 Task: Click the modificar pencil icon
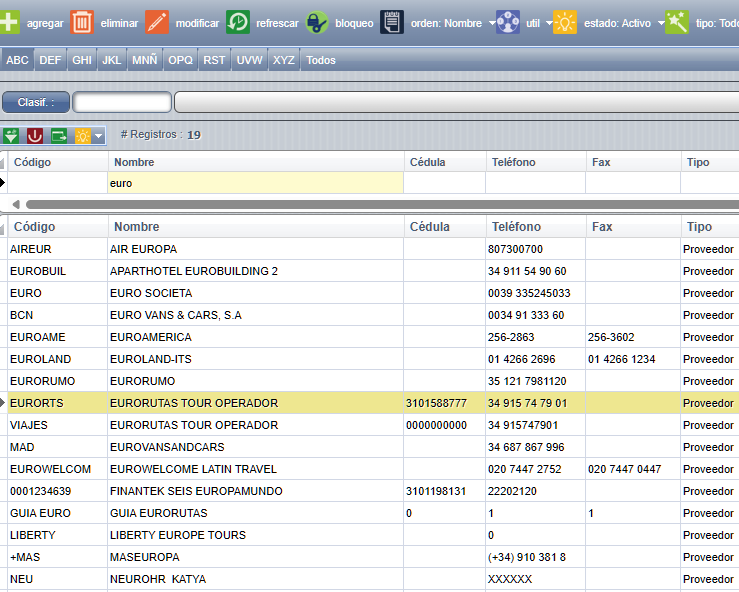(x=157, y=22)
